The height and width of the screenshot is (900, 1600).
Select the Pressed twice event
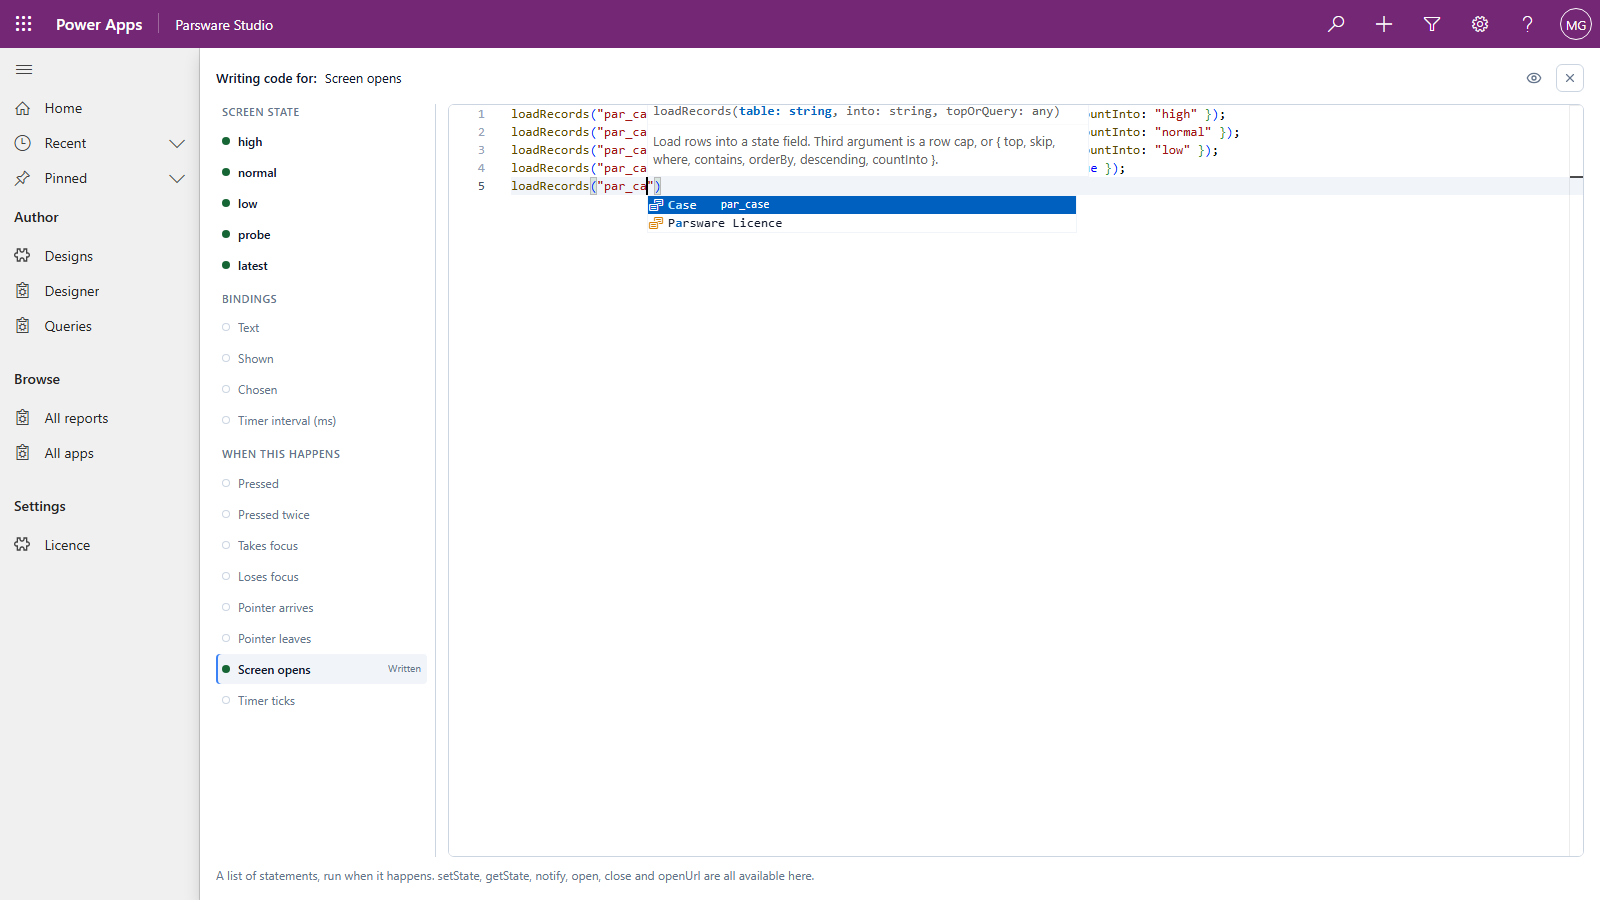point(322,514)
